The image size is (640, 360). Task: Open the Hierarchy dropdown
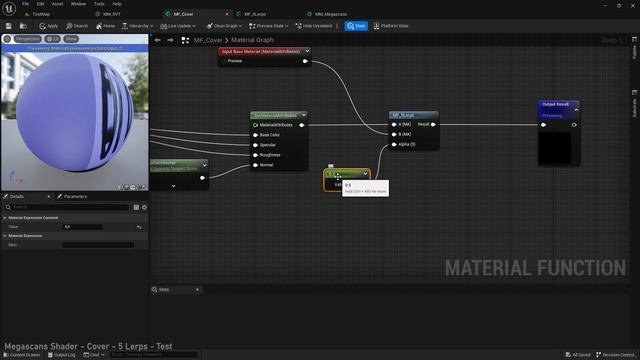(x=138, y=26)
